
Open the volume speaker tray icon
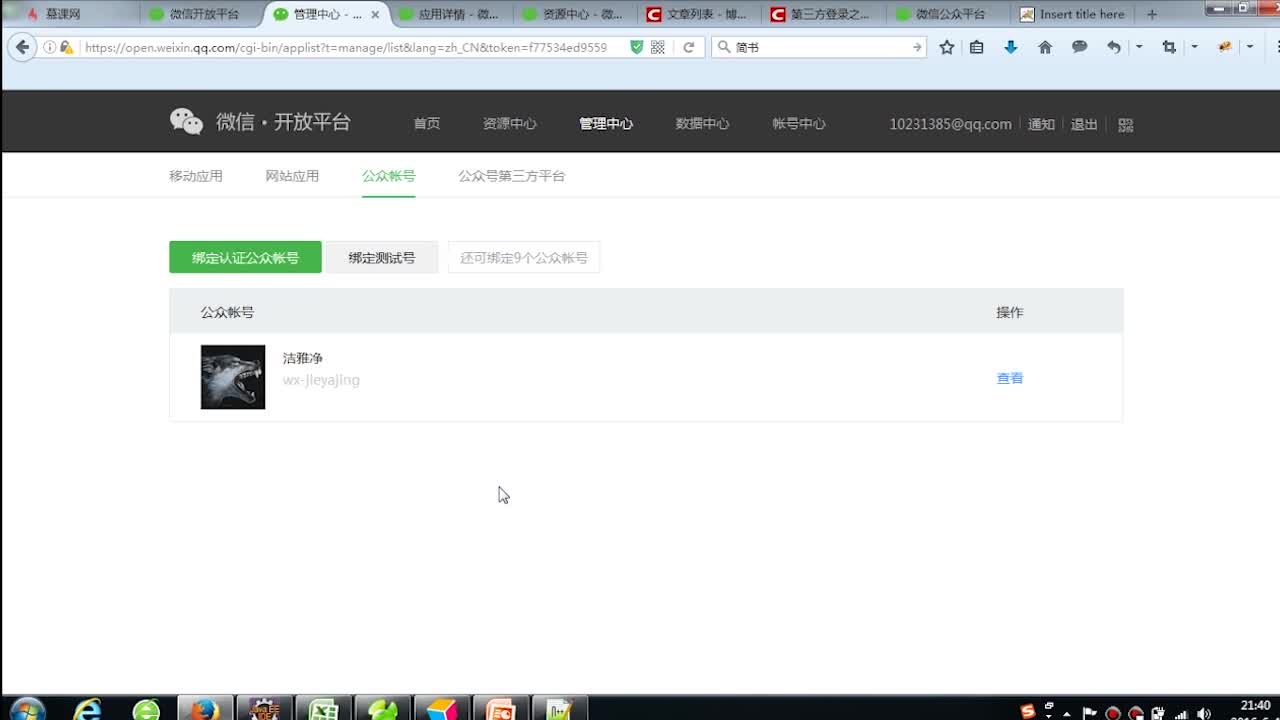[x=1204, y=714]
